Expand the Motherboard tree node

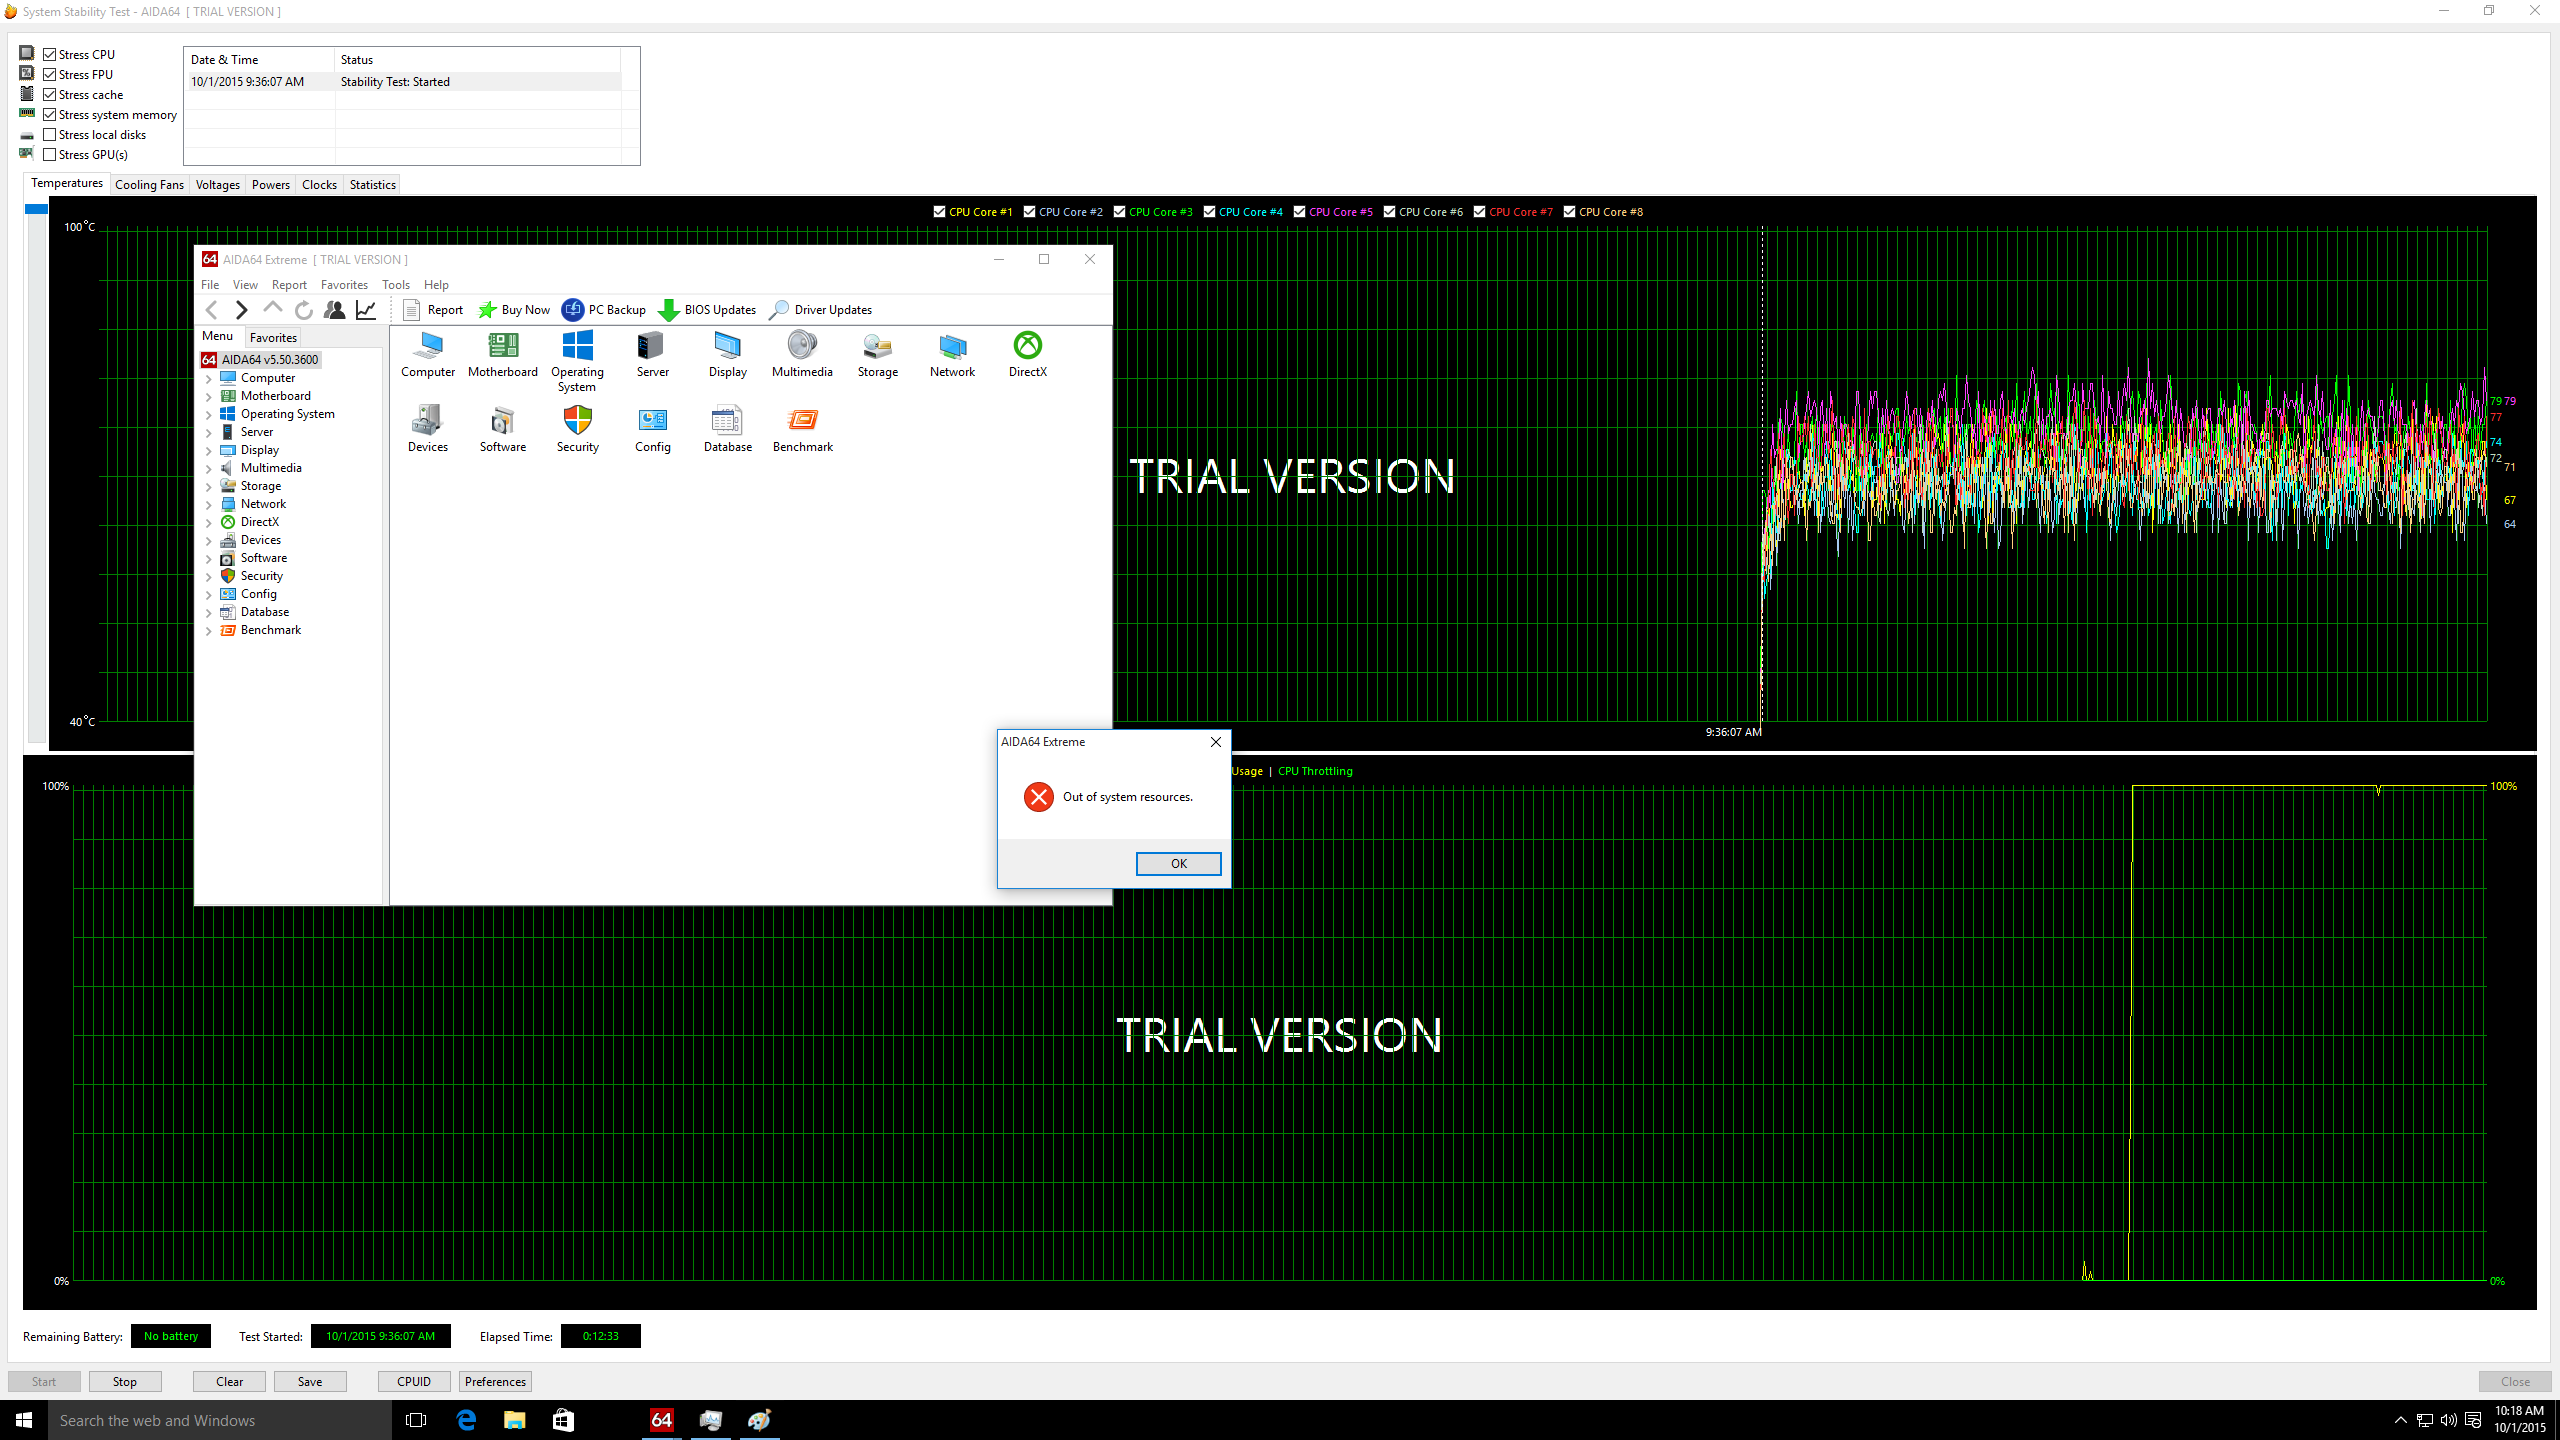(x=209, y=397)
